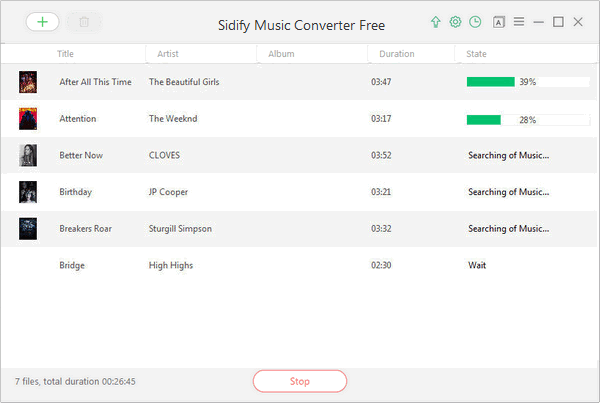600x403 pixels.
Task: Select the Bridge by High Highs row
Action: [300, 265]
